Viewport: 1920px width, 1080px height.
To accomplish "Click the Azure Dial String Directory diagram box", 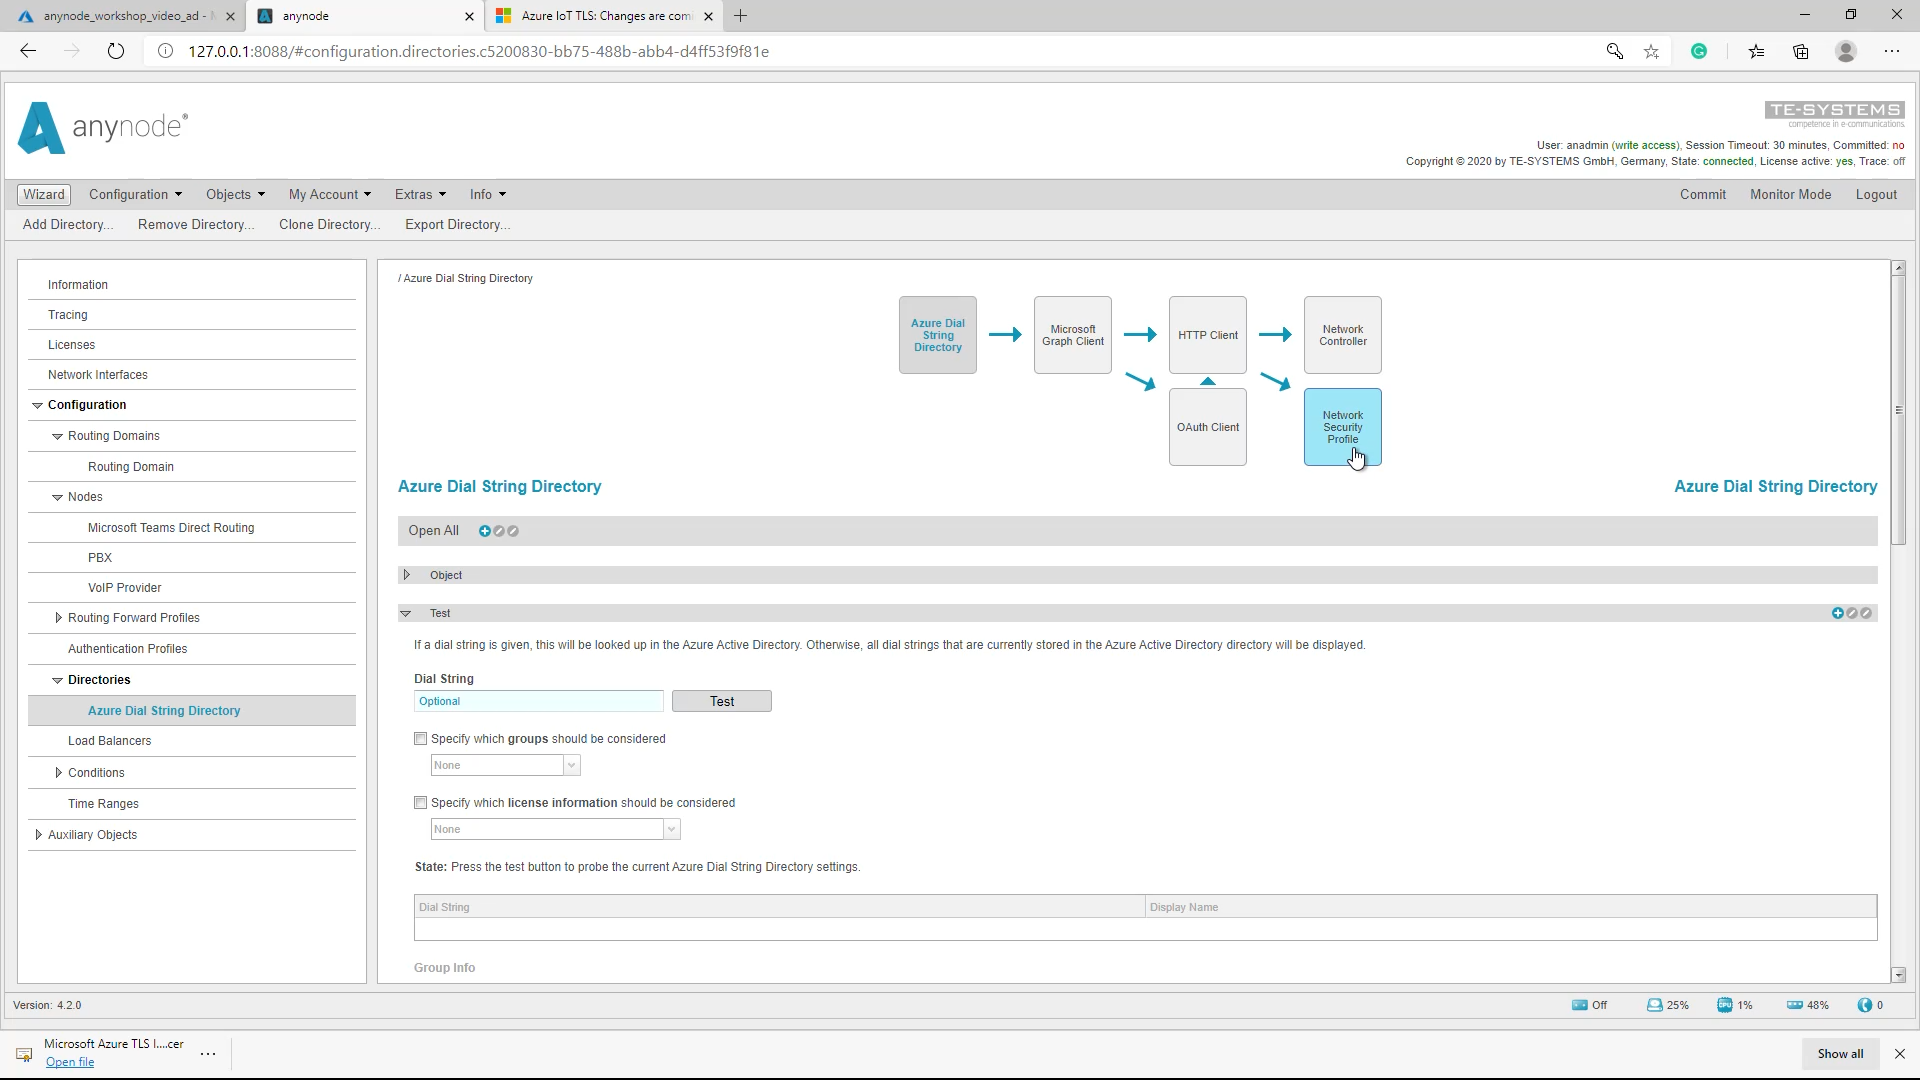I will pyautogui.click(x=938, y=335).
